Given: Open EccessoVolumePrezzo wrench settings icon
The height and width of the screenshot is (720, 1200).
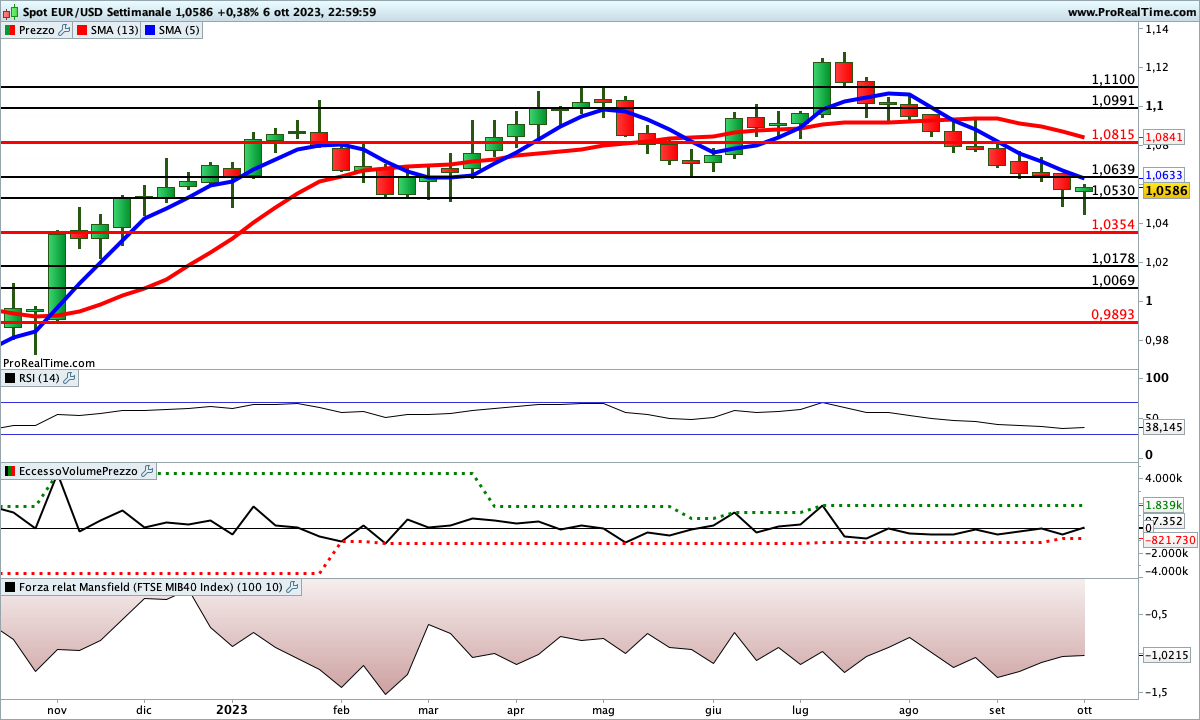Looking at the screenshot, I should click(148, 471).
